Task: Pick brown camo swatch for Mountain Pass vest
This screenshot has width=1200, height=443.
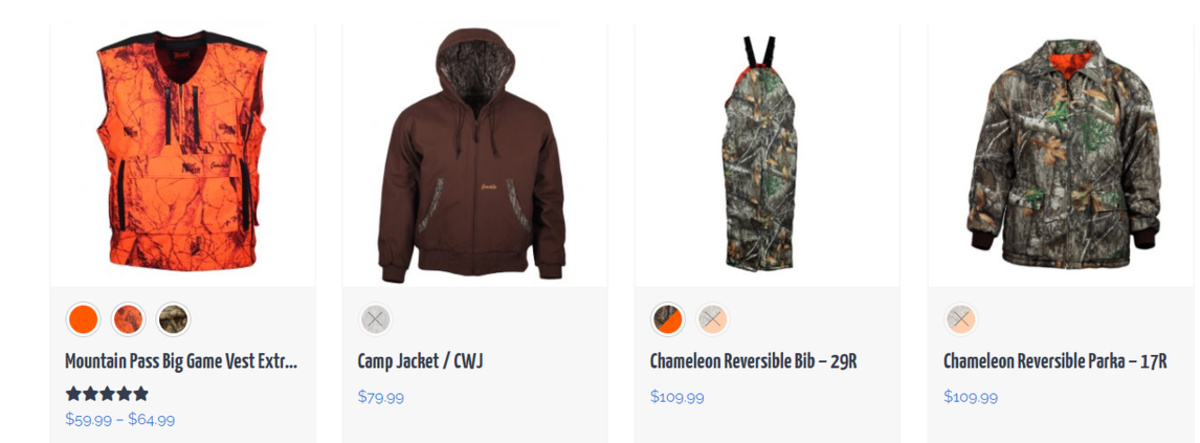Action: pyautogui.click(x=173, y=320)
